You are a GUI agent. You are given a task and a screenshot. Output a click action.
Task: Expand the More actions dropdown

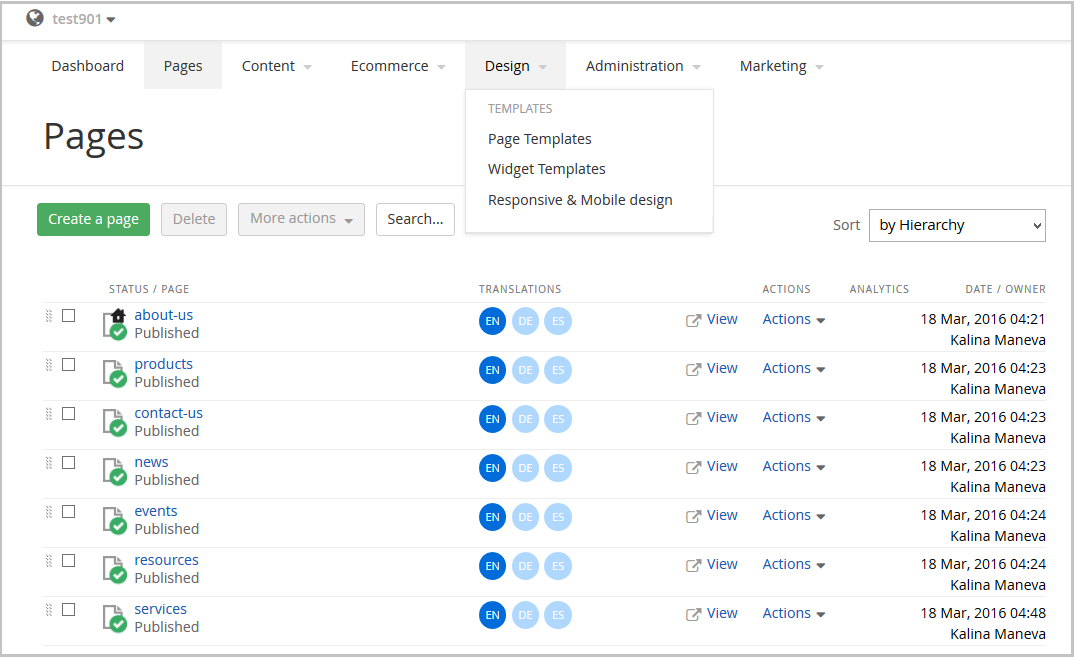coord(301,219)
